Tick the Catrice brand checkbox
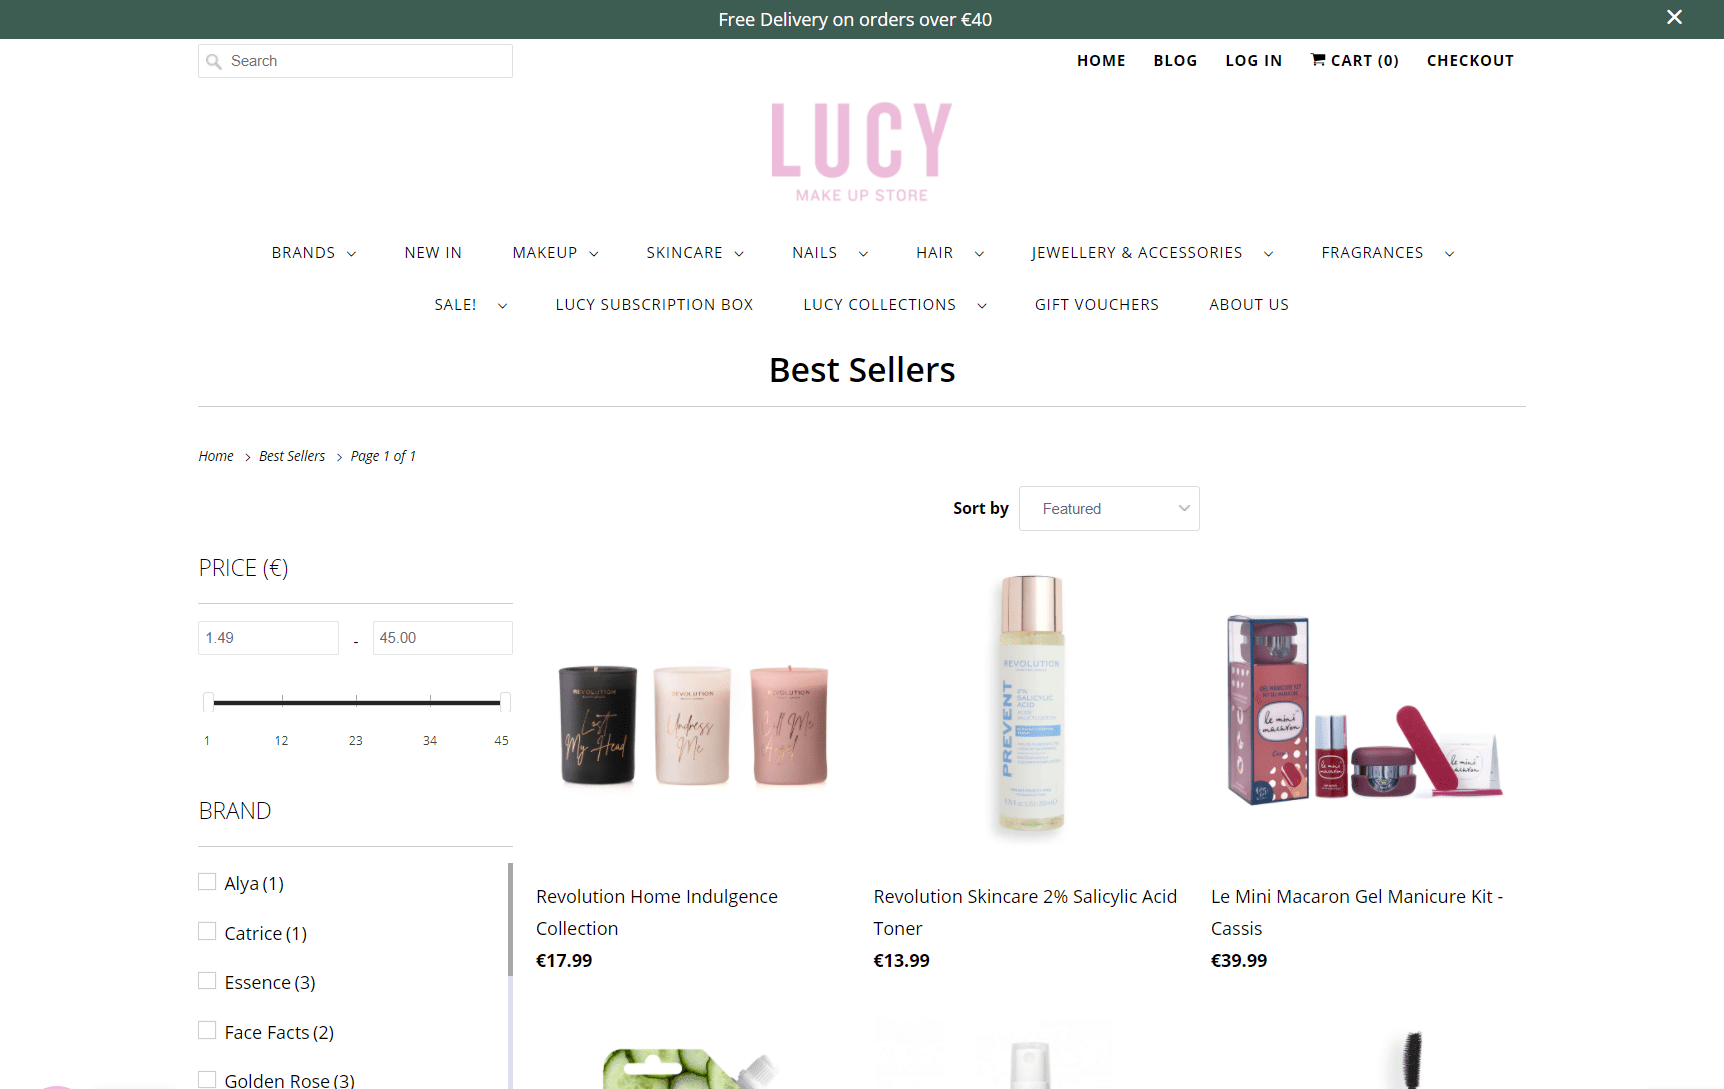The image size is (1724, 1089). click(207, 932)
